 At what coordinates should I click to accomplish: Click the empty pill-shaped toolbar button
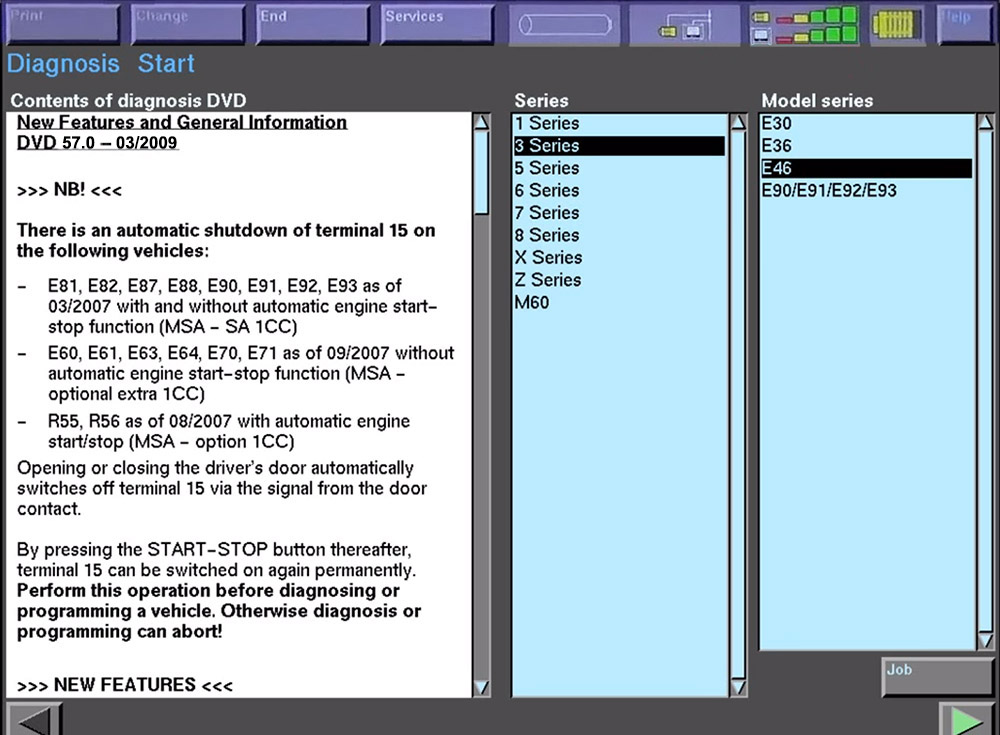pos(564,25)
